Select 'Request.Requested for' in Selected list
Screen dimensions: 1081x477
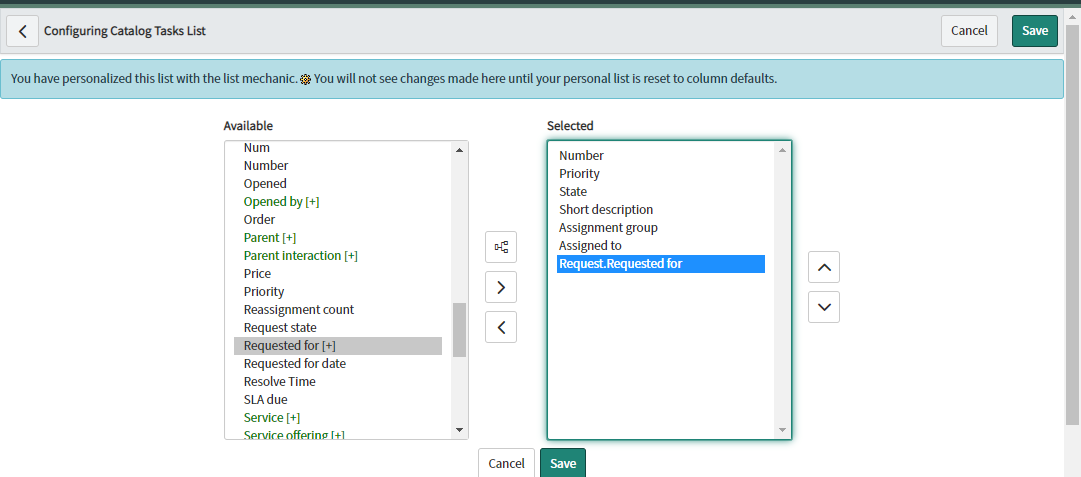[660, 264]
